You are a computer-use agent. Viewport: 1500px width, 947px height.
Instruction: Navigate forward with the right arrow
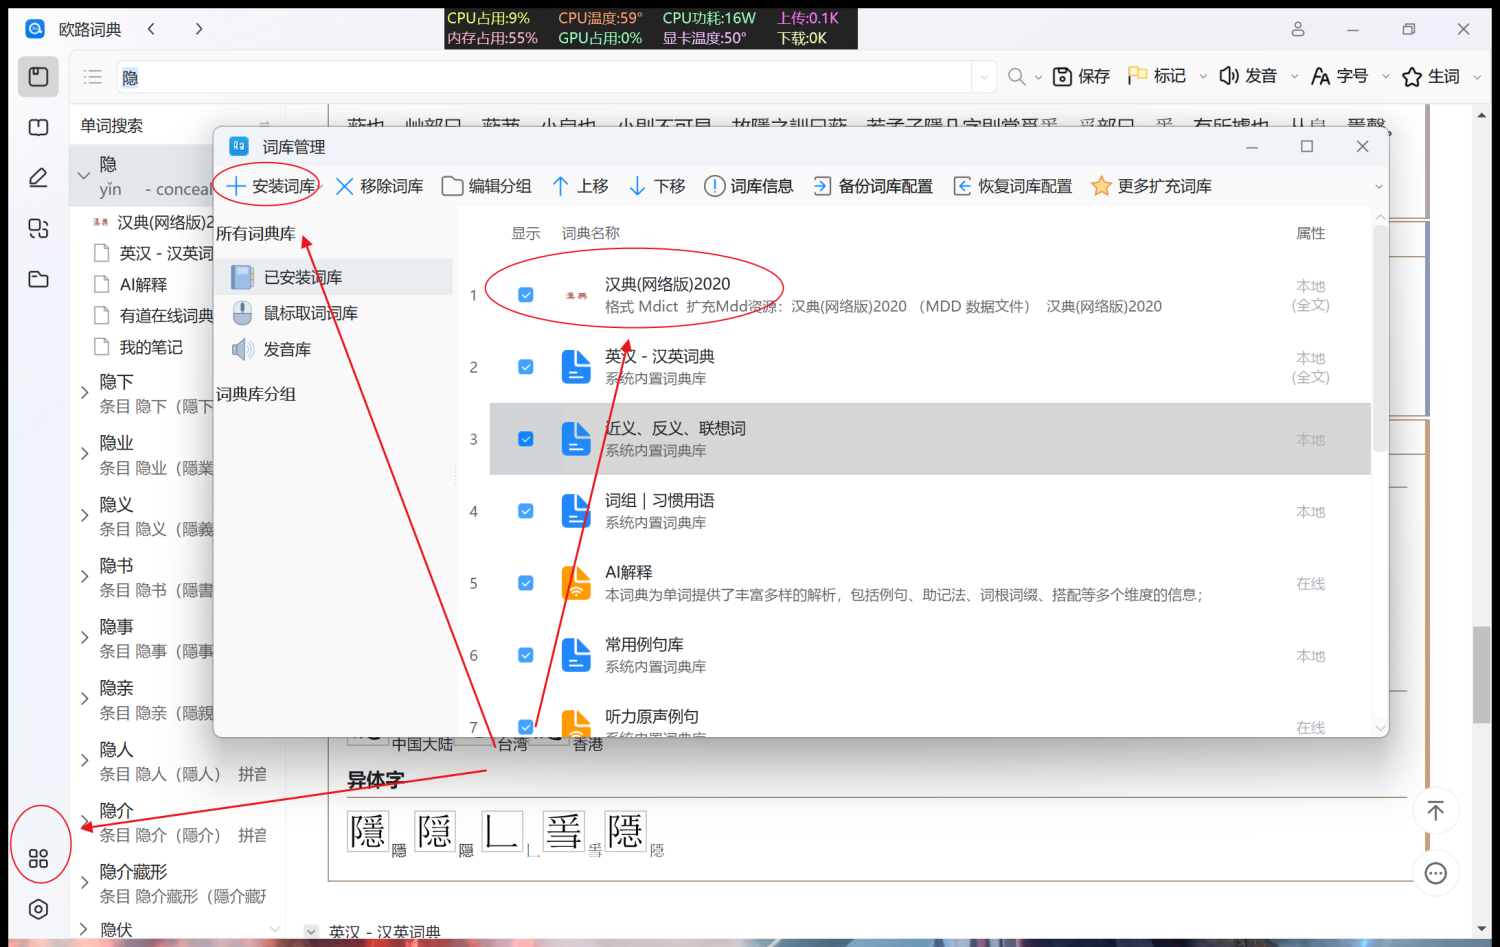tap(199, 29)
